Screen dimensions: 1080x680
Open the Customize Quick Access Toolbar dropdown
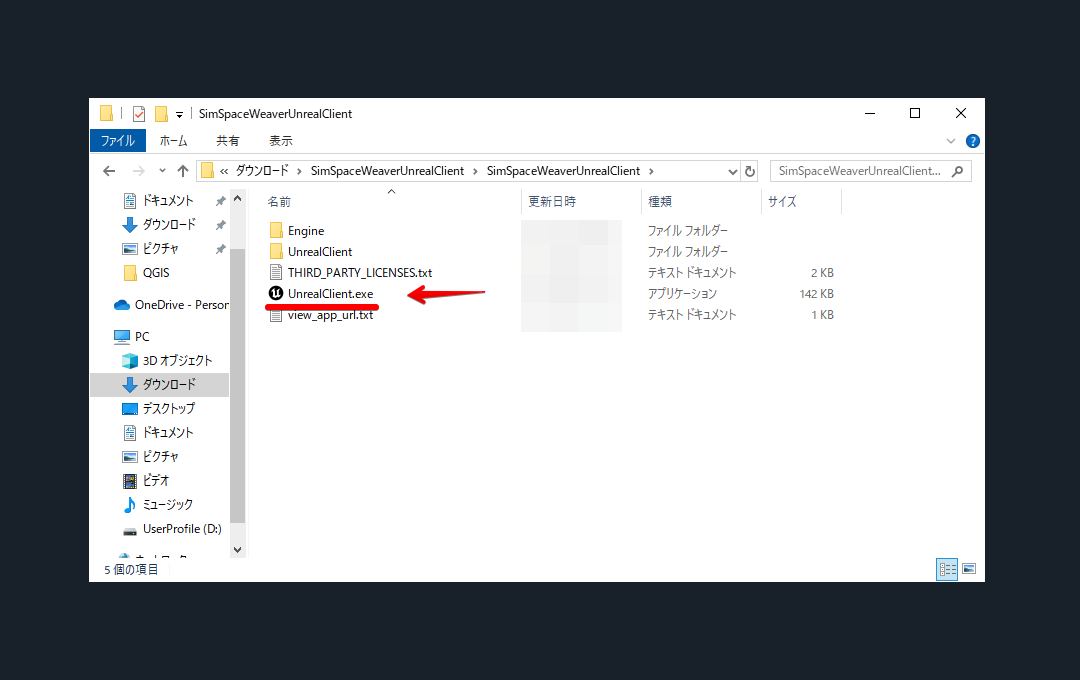point(179,114)
